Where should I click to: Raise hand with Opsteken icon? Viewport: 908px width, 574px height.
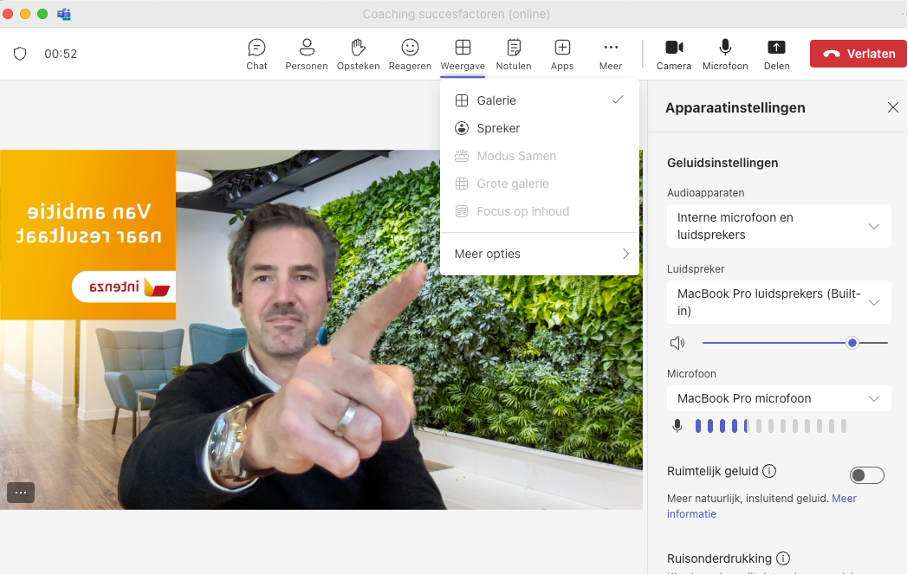tap(358, 53)
